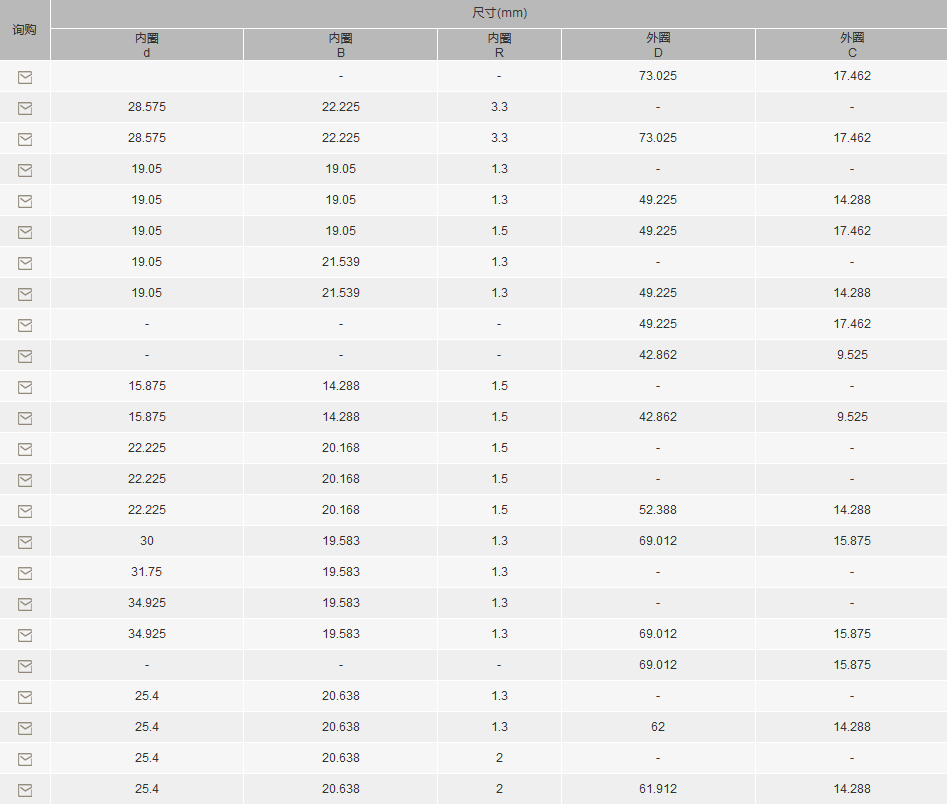Click envelope icon for row 28.575 with D 73.025
Image resolution: width=947 pixels, height=806 pixels.
click(x=25, y=139)
